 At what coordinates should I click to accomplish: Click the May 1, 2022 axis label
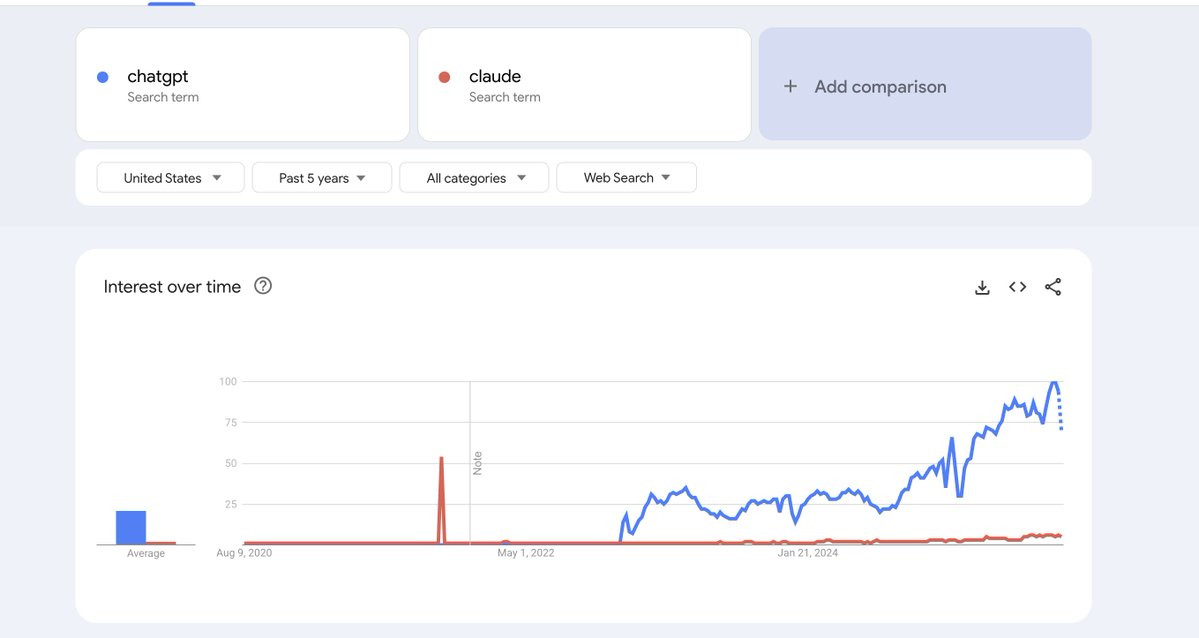526,553
